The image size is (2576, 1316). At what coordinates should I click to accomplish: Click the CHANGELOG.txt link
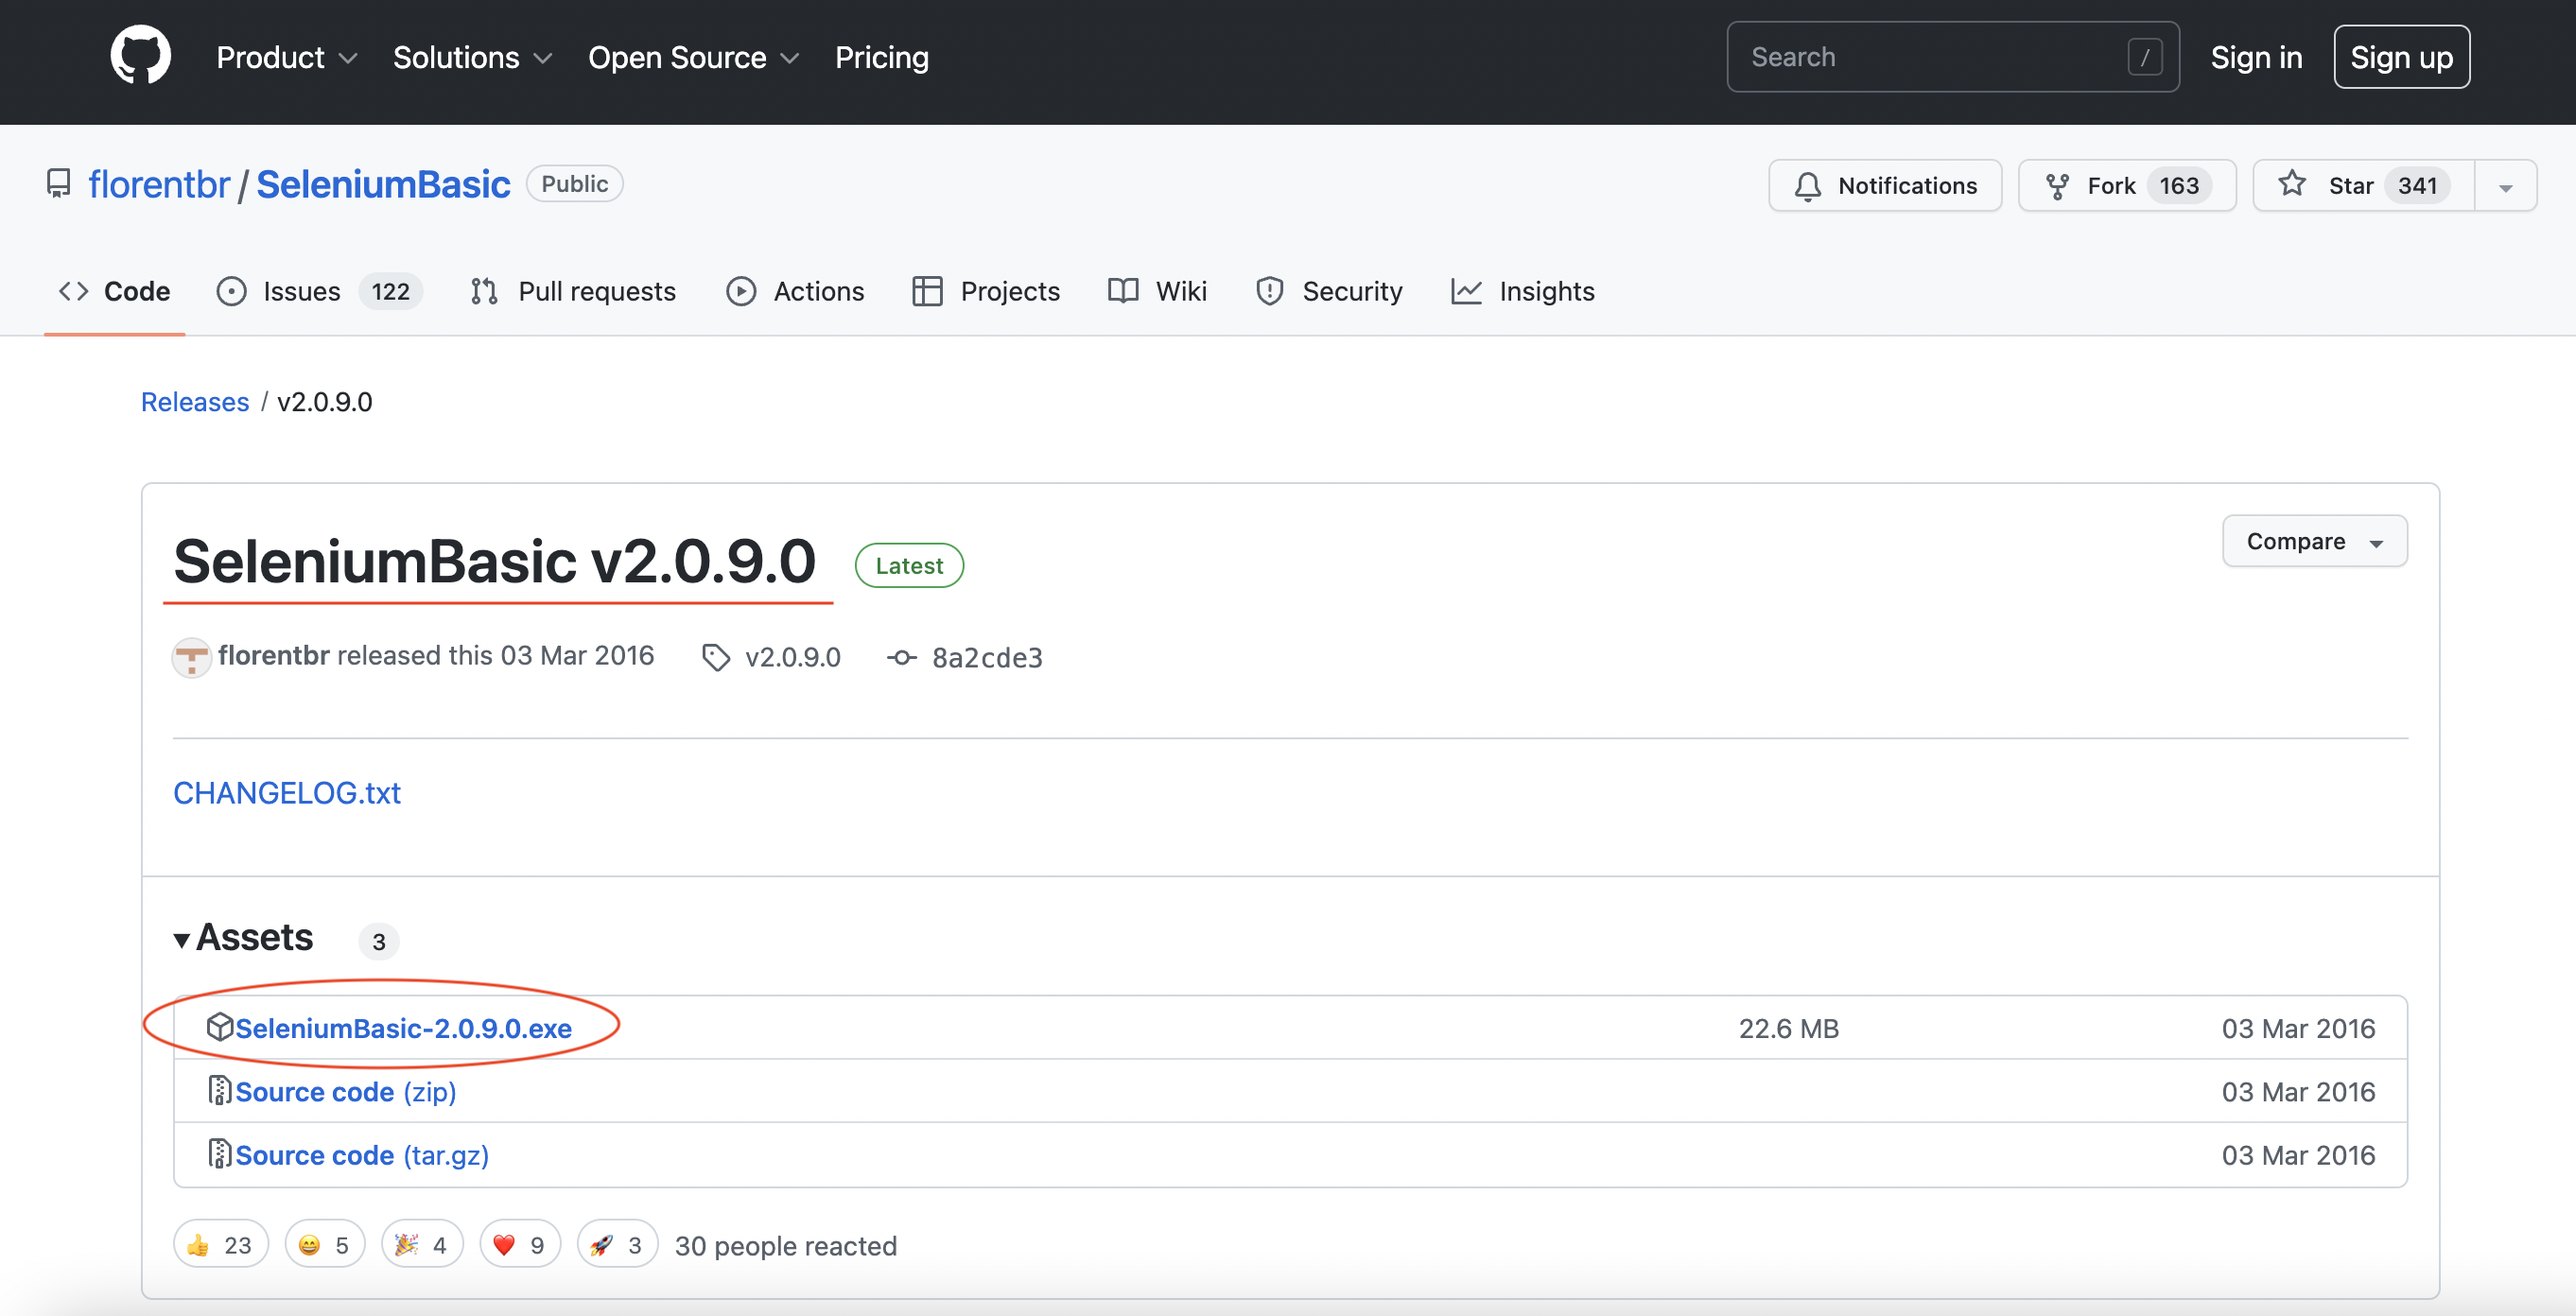point(286,790)
